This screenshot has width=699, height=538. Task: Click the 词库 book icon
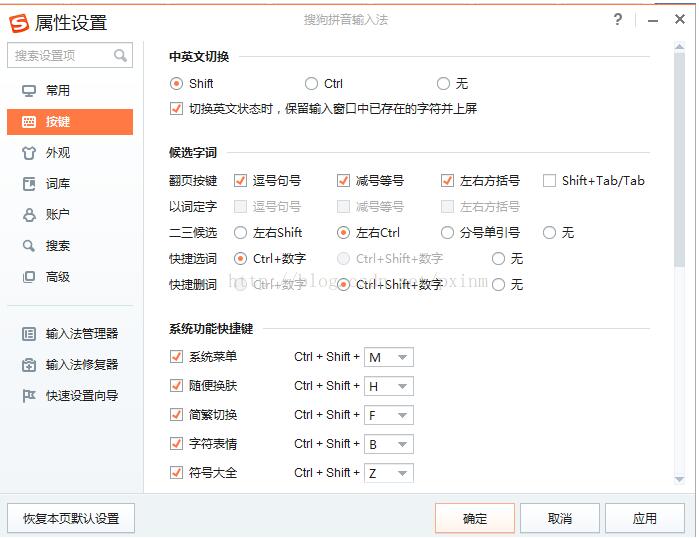pos(29,184)
